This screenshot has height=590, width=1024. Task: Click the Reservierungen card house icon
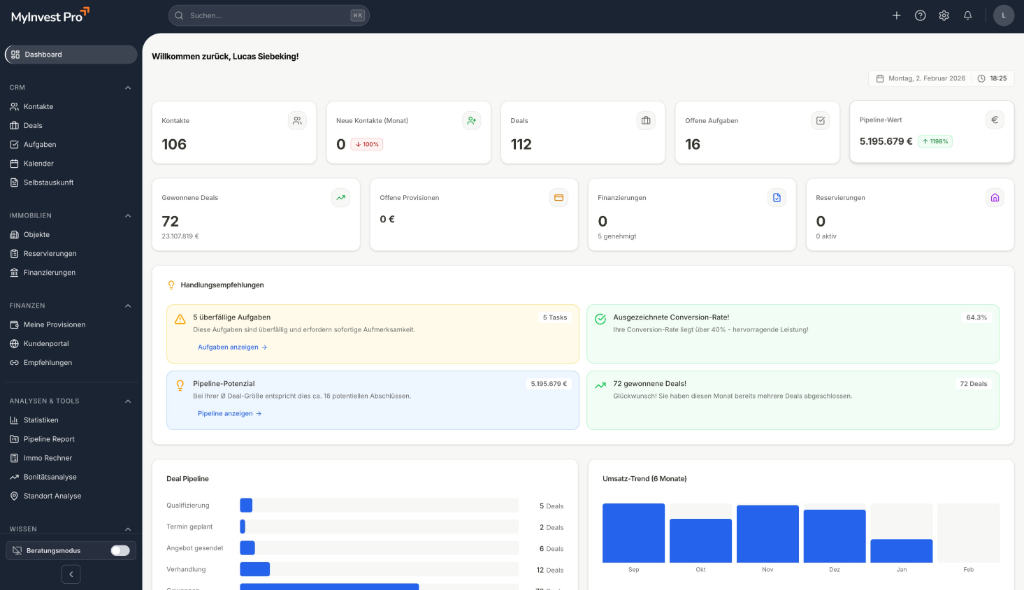994,197
